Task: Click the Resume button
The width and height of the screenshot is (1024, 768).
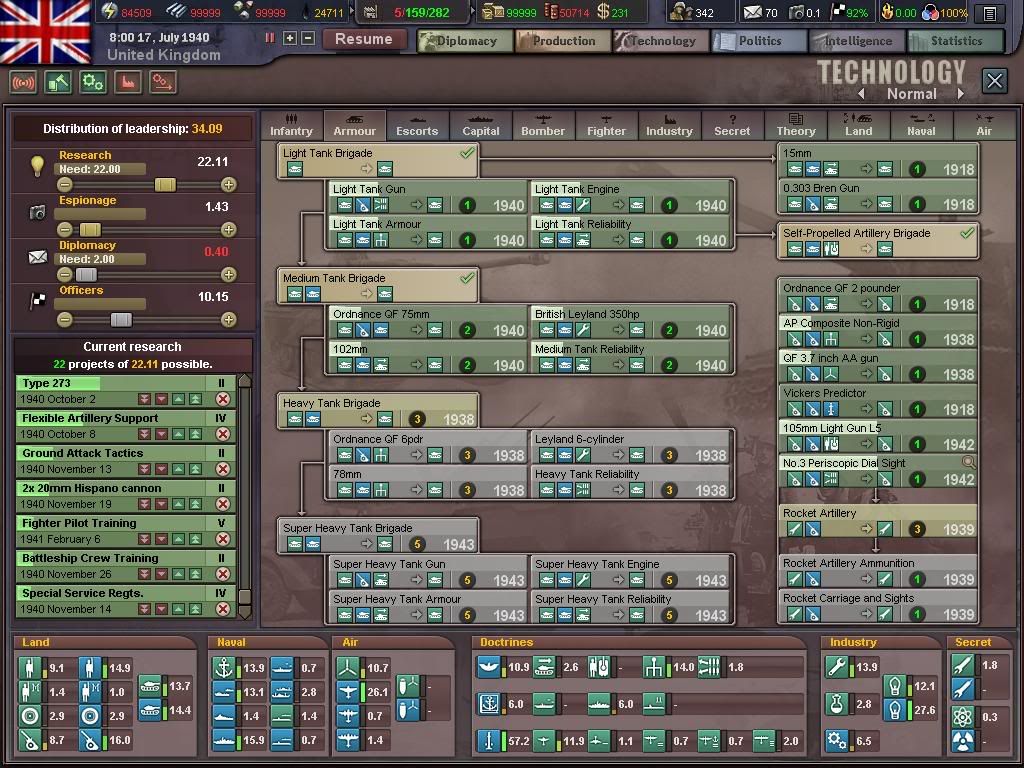Action: click(x=364, y=39)
